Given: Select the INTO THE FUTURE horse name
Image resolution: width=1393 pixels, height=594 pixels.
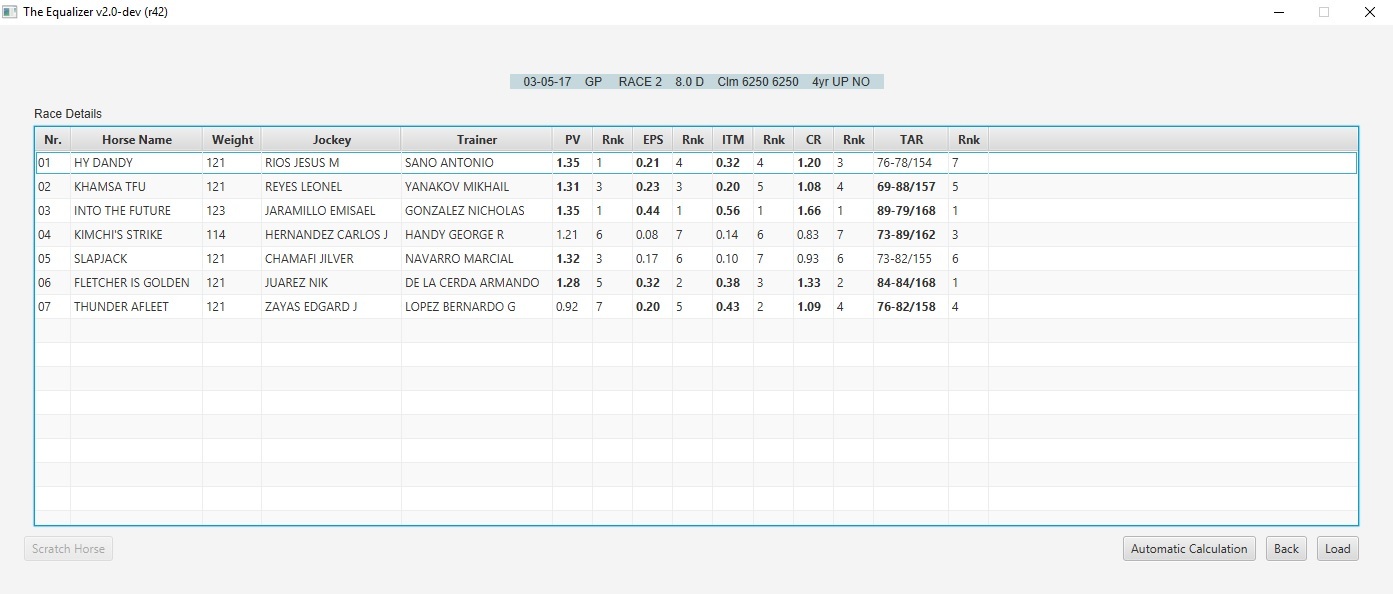Looking at the screenshot, I should (x=122, y=211).
